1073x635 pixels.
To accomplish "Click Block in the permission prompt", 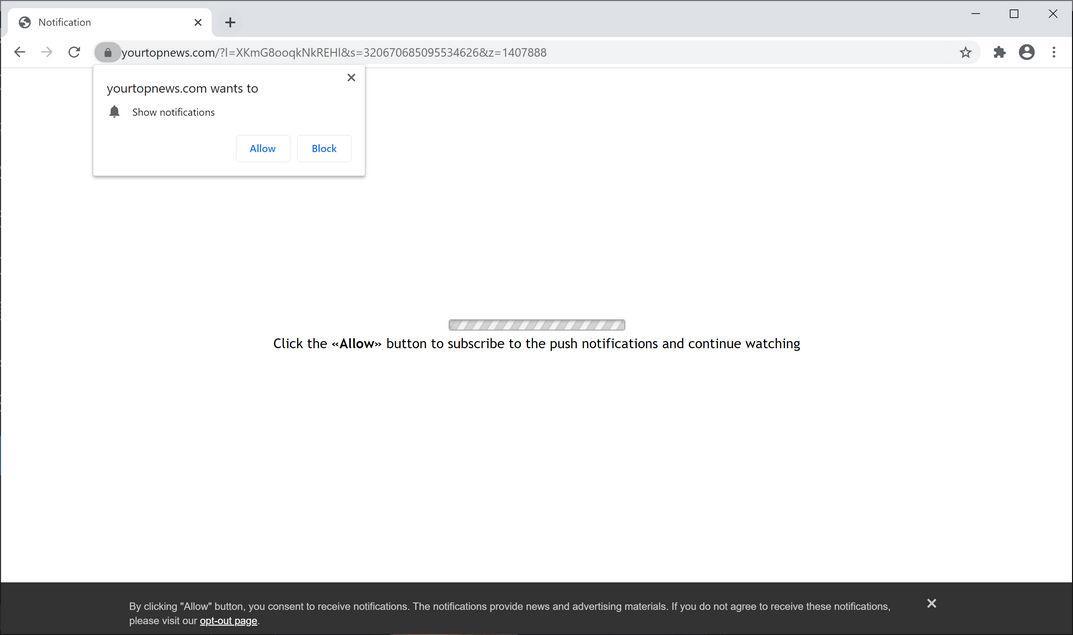I will tap(324, 148).
